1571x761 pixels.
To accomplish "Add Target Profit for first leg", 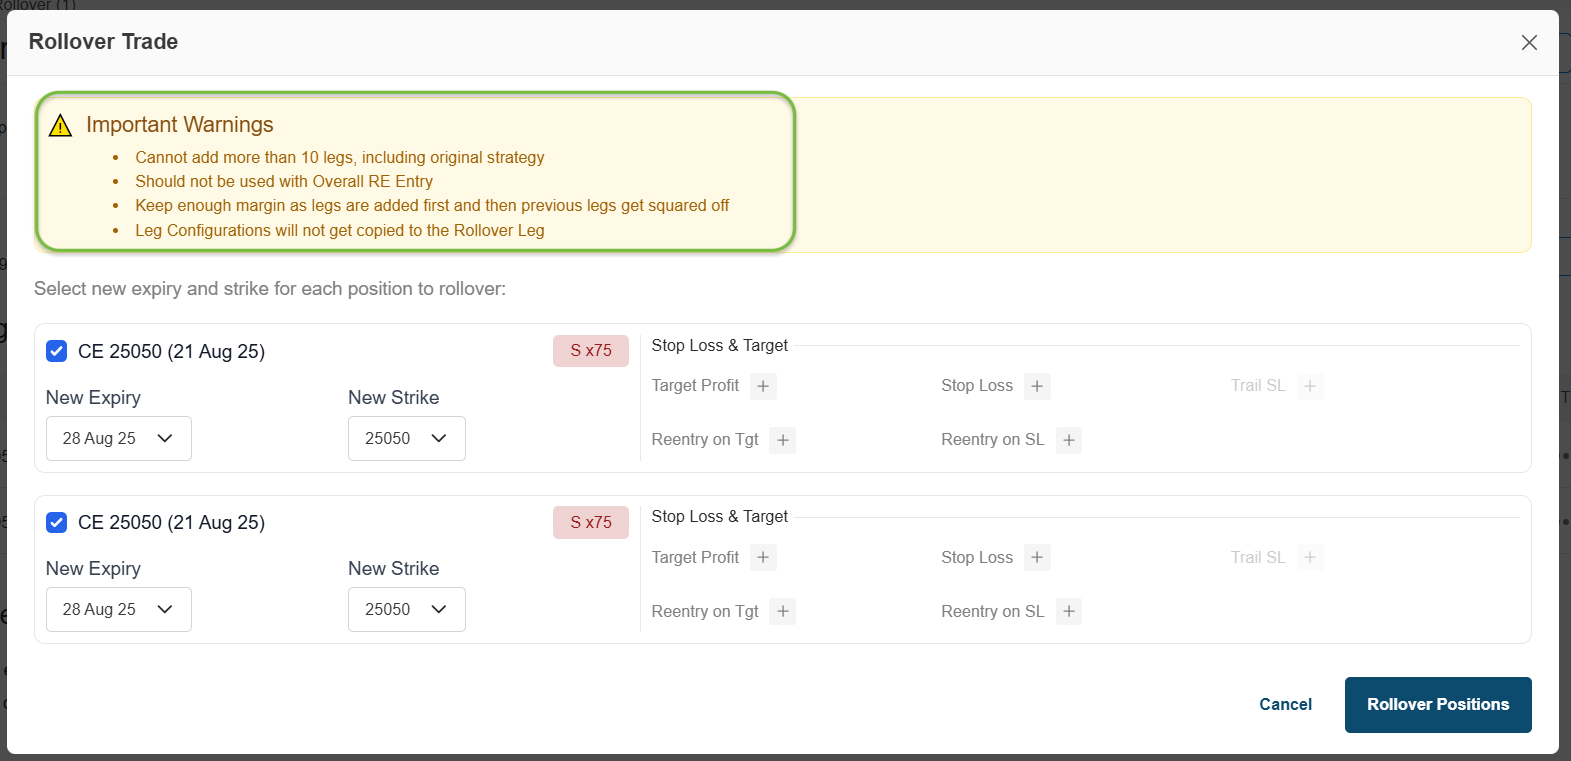I will [x=763, y=386].
